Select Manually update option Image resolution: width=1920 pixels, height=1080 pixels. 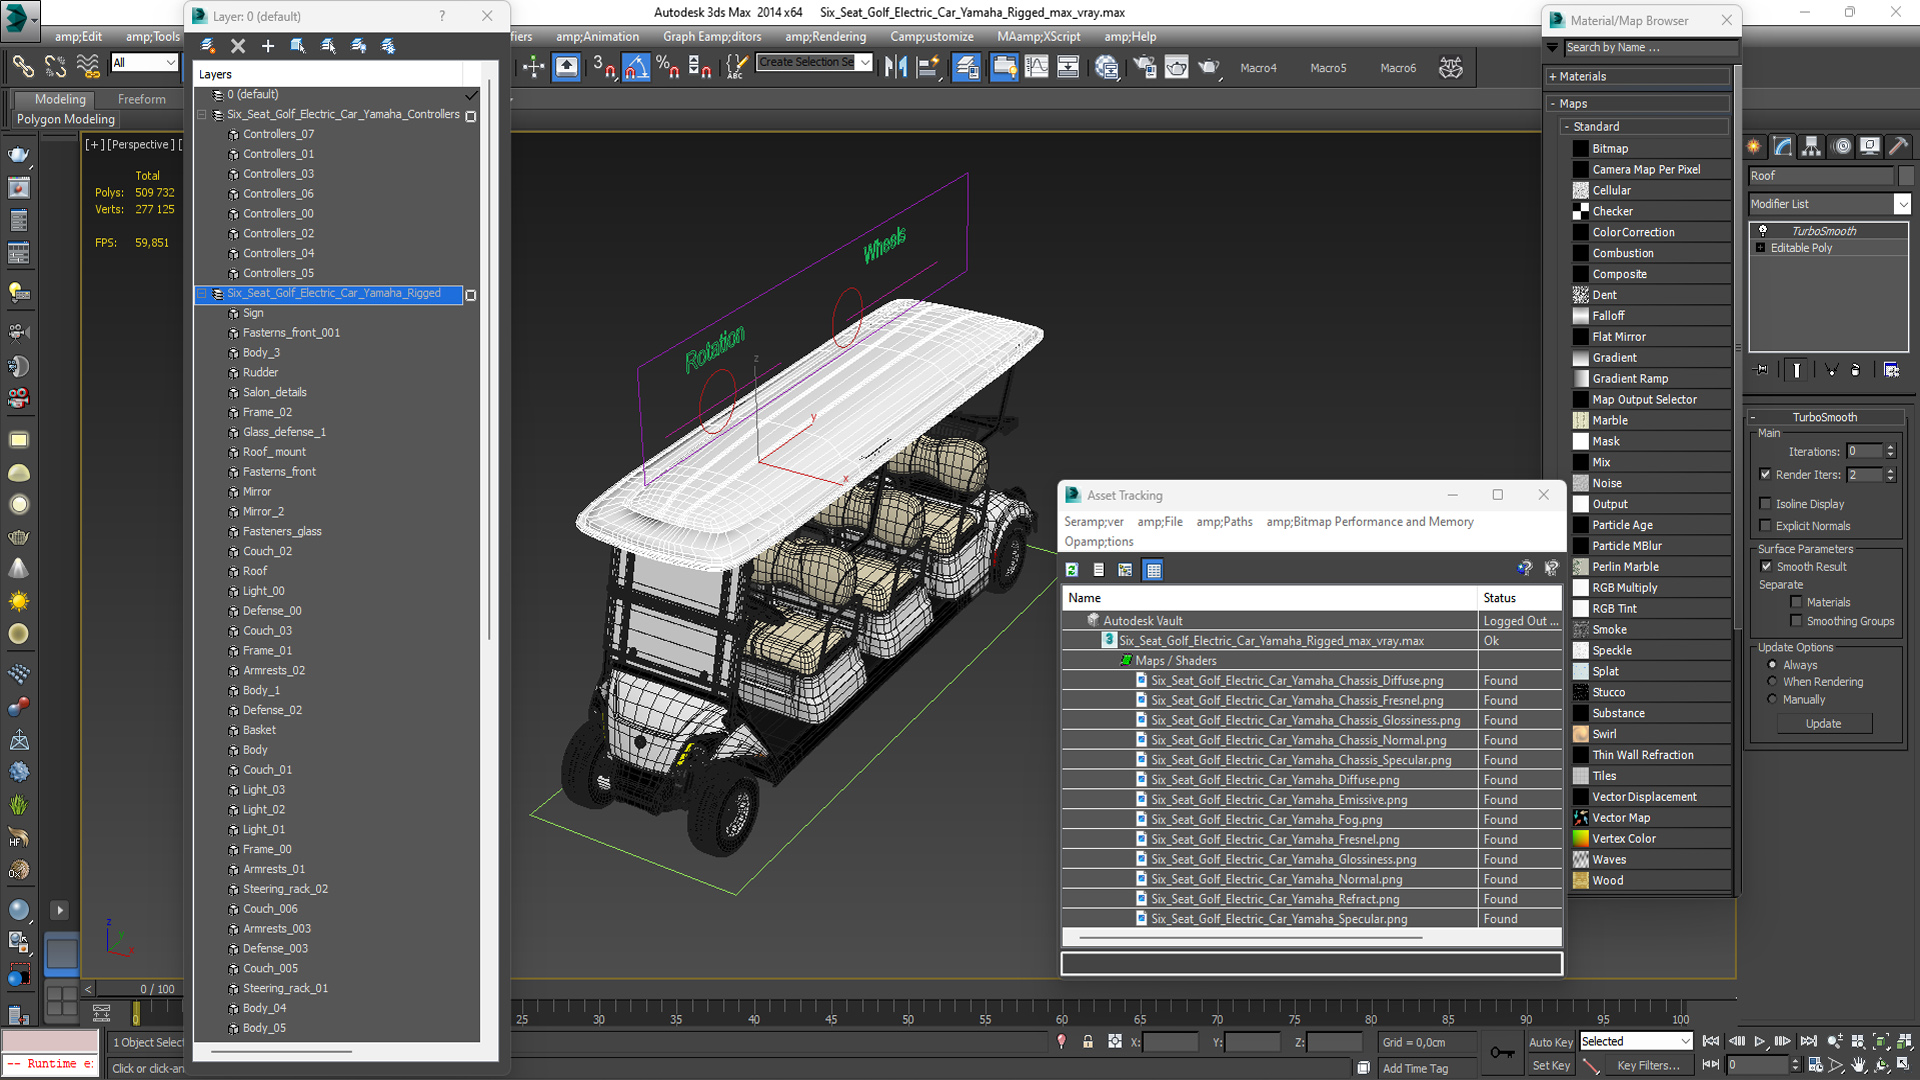tap(1772, 700)
